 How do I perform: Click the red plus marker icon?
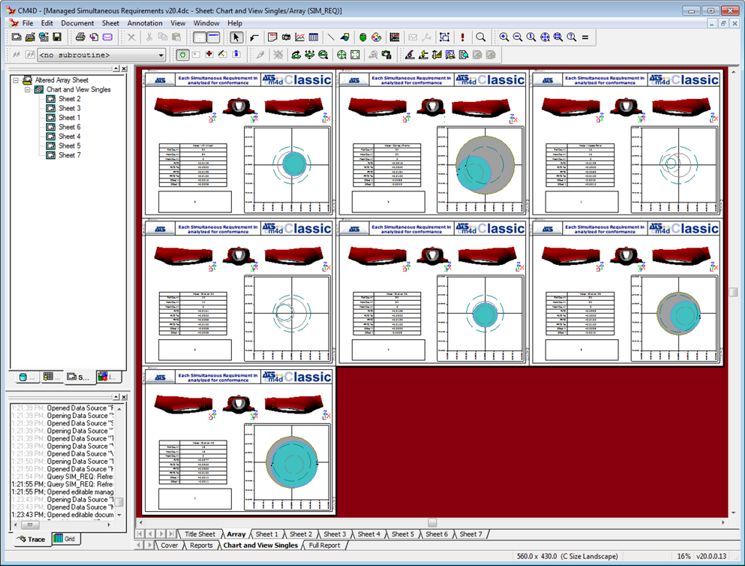209,55
